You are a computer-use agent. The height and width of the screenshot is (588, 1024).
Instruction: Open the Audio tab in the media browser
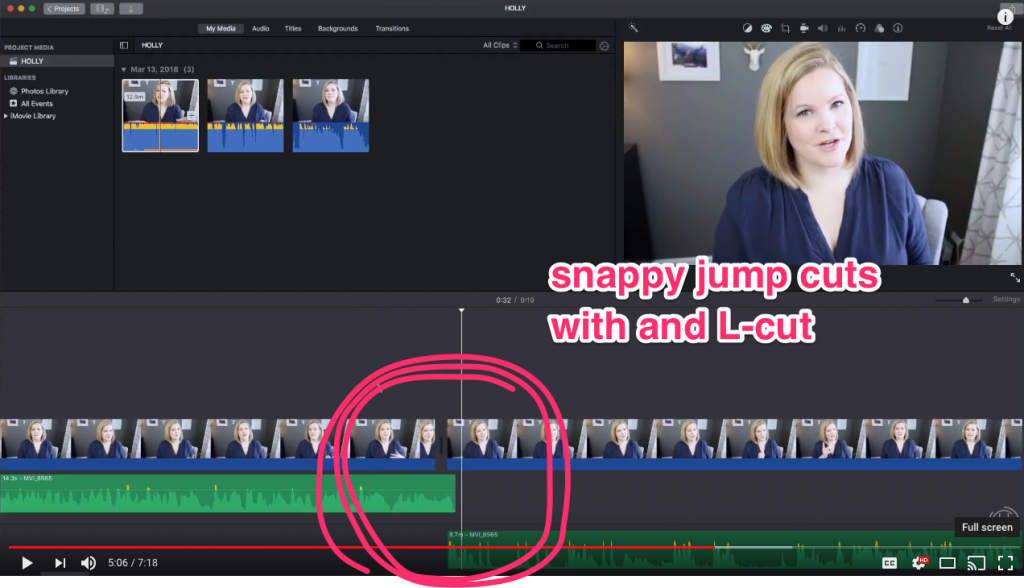260,28
